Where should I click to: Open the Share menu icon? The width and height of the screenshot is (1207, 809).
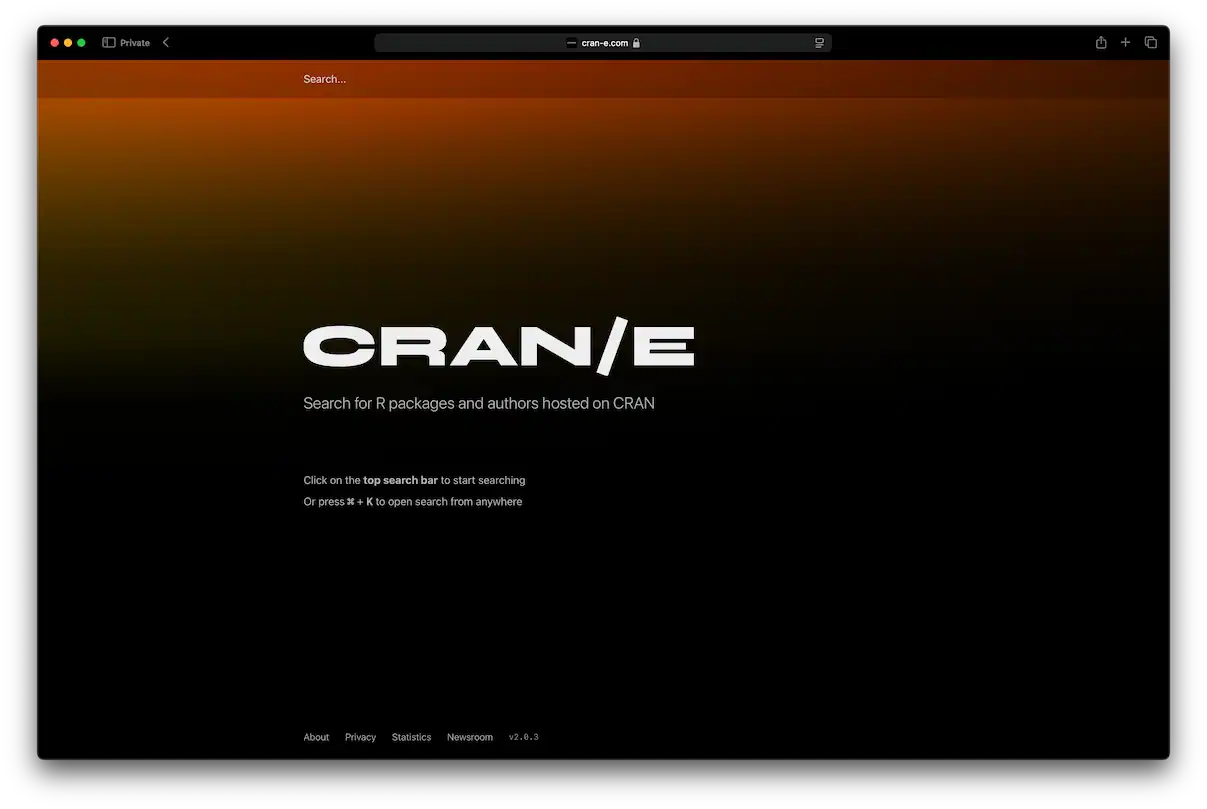tap(1101, 42)
